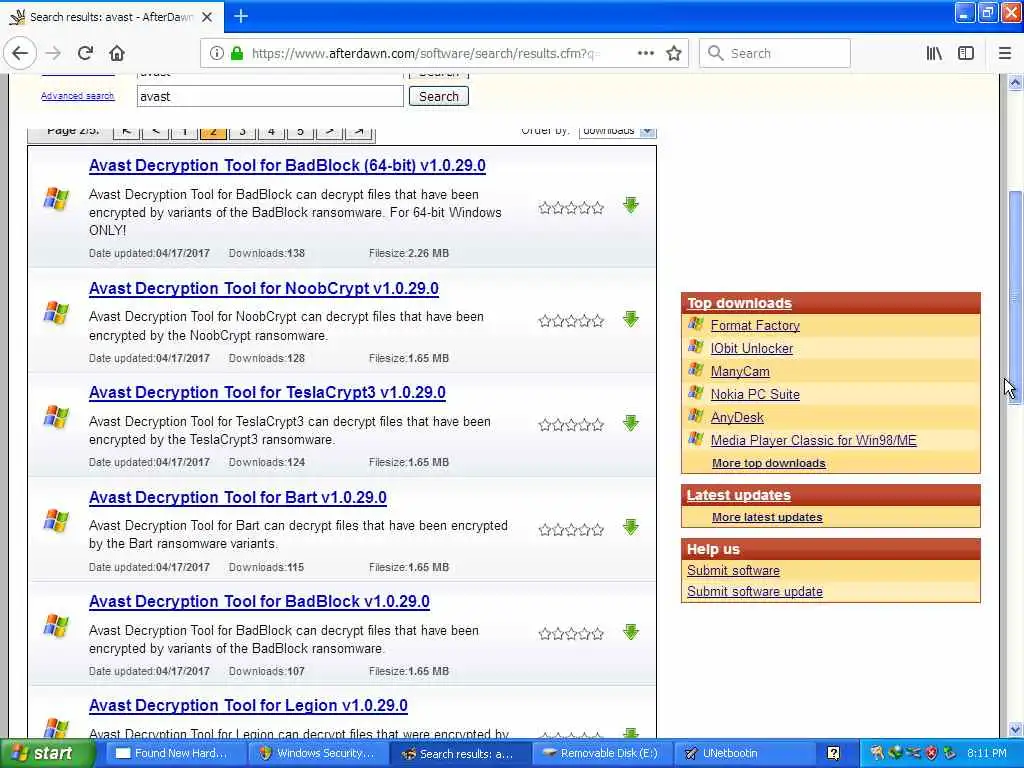Download TeslaCrypt3 tool via green arrow
Viewport: 1024px width, 768px height.
pyautogui.click(x=630, y=423)
